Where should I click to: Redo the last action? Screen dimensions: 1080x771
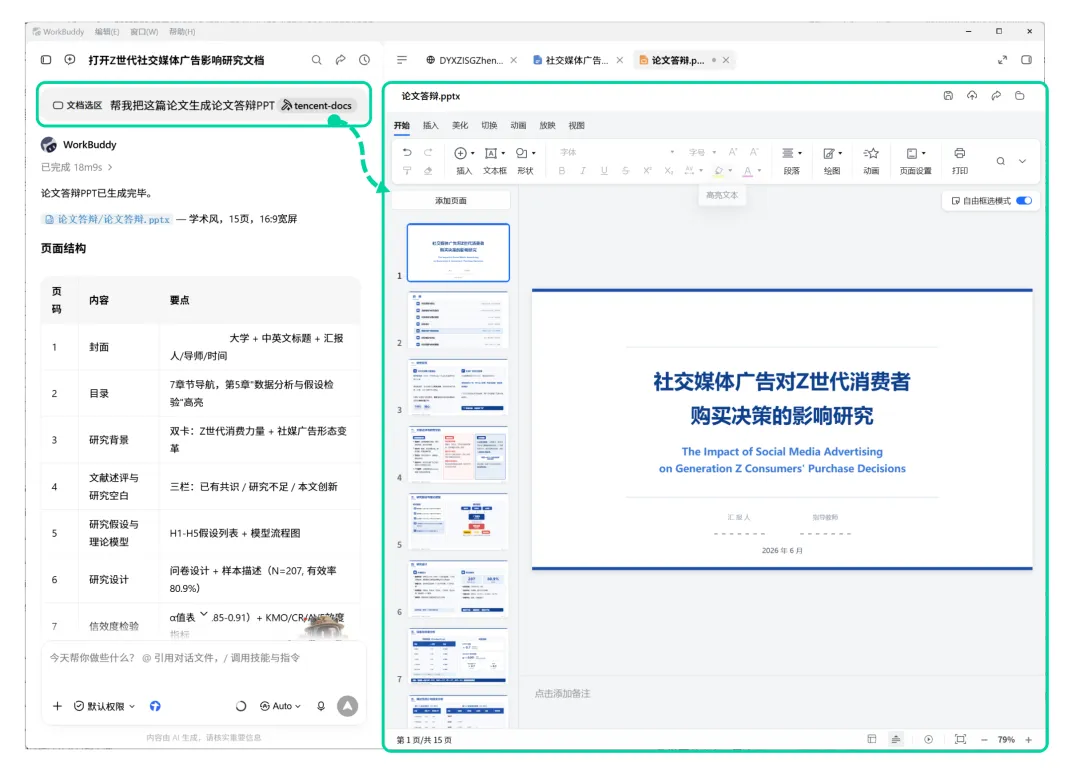428,152
